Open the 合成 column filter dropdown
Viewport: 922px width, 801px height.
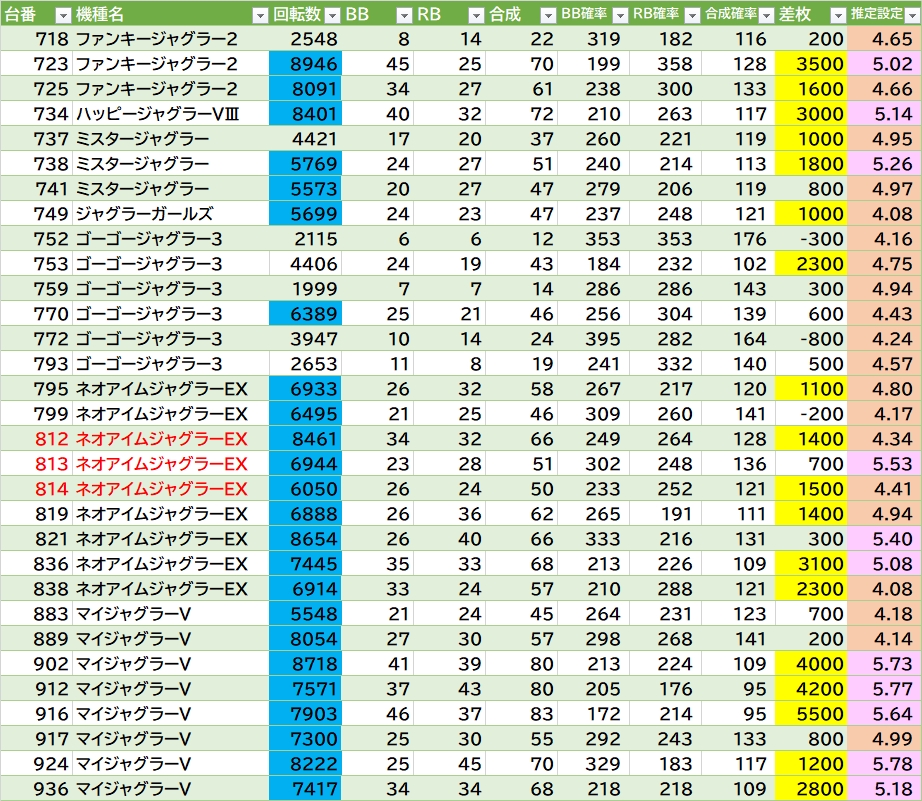(547, 15)
